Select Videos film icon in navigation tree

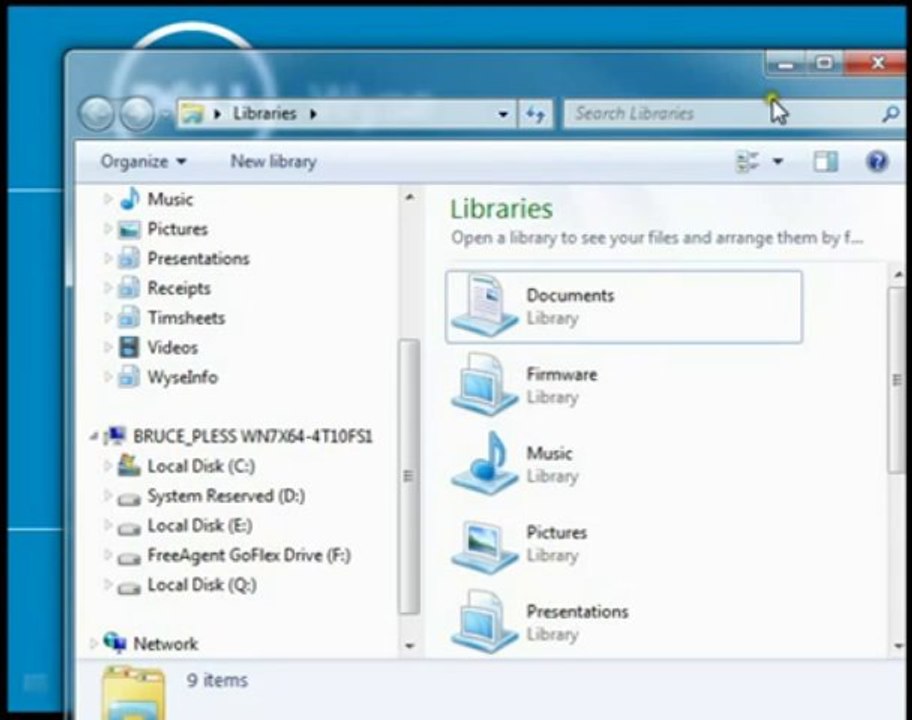(x=129, y=347)
